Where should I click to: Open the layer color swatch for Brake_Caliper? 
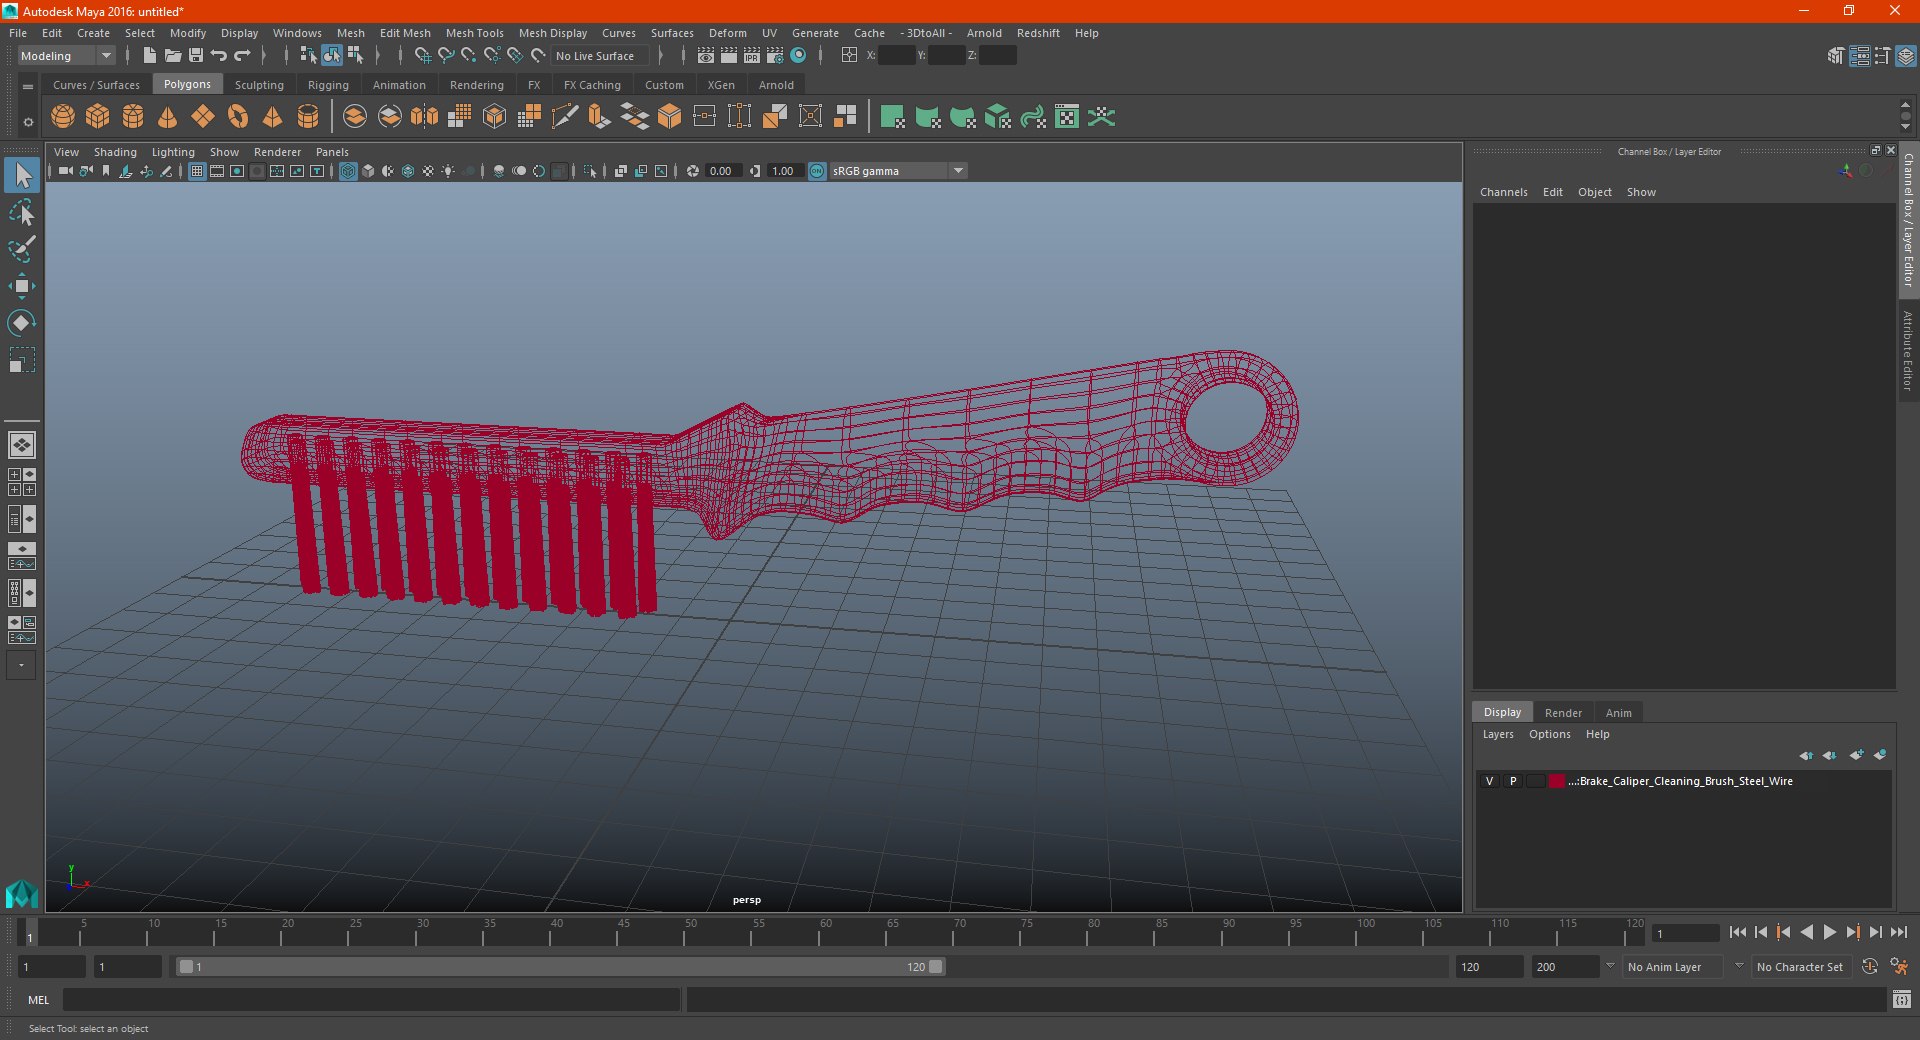pos(1557,781)
